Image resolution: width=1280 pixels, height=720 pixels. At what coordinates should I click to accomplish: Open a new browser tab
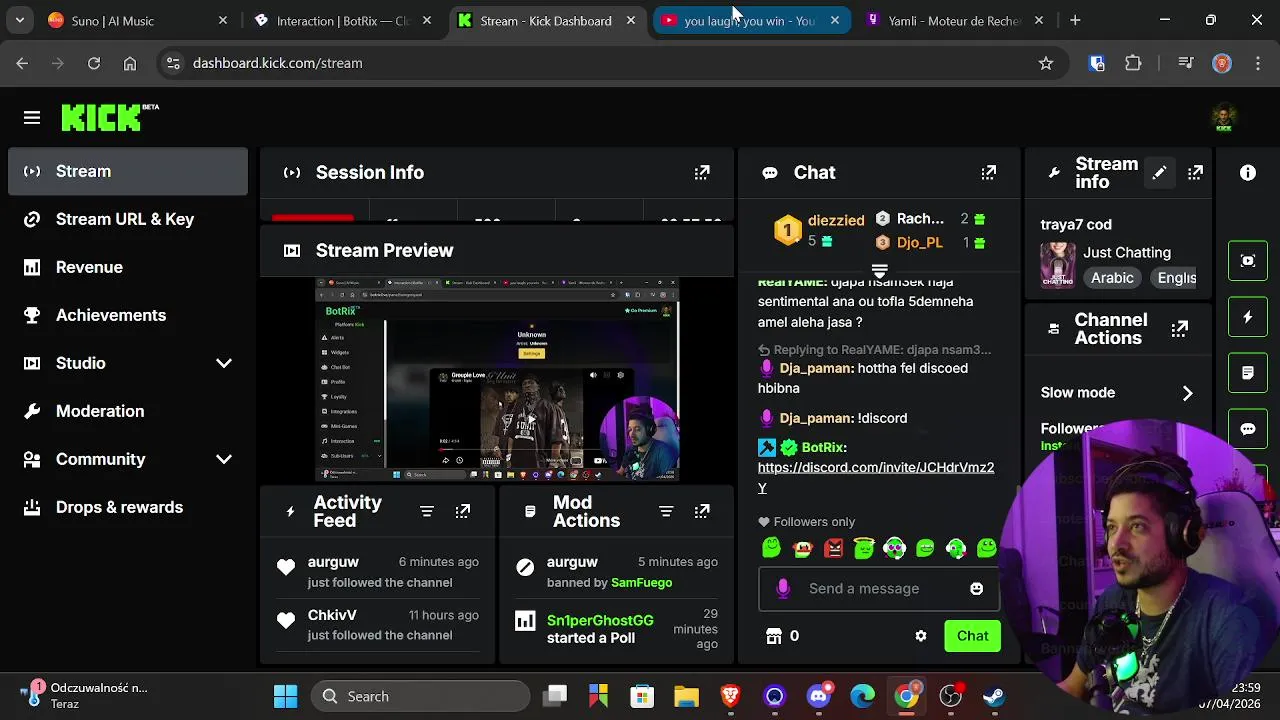(1075, 20)
